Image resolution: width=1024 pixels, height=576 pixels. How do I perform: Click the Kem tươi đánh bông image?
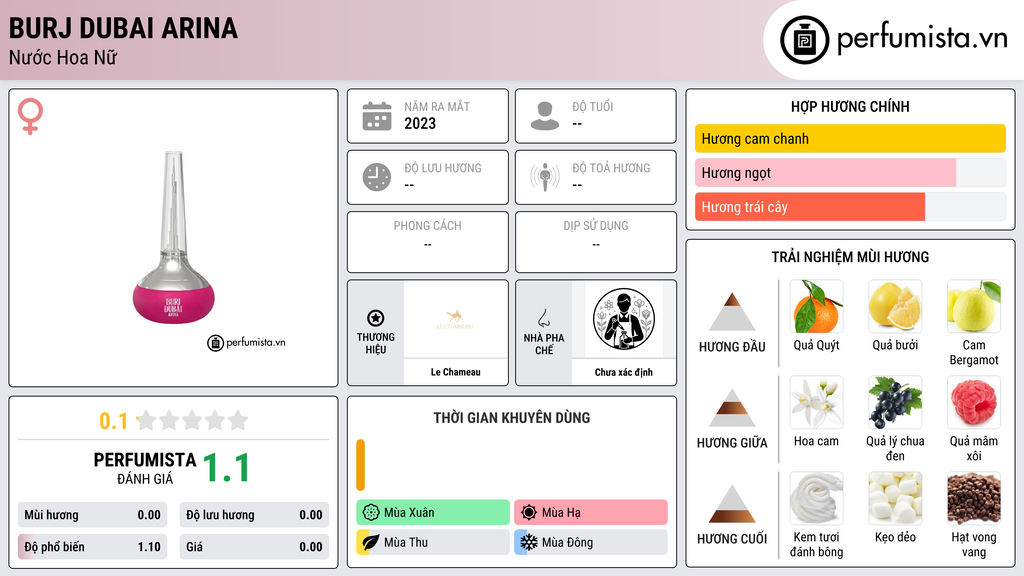point(816,499)
